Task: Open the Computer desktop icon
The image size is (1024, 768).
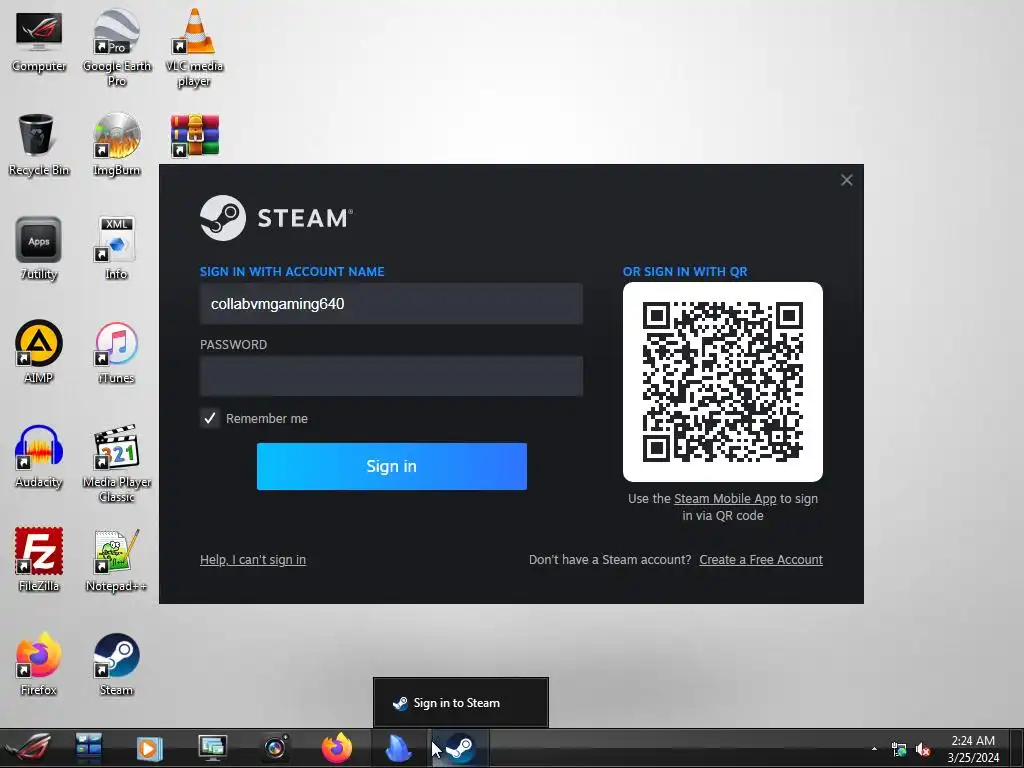Action: [x=39, y=40]
